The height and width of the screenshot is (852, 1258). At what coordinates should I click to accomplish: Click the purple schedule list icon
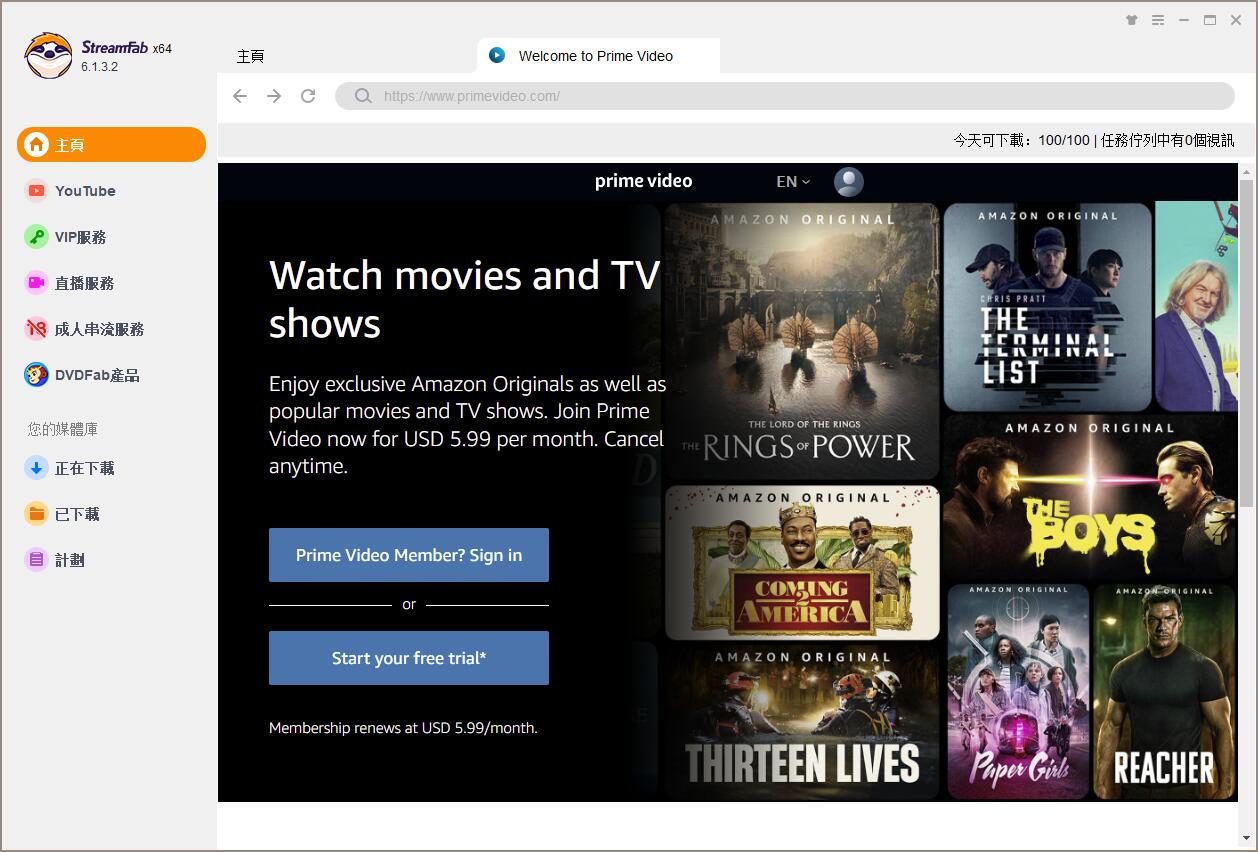click(37, 560)
